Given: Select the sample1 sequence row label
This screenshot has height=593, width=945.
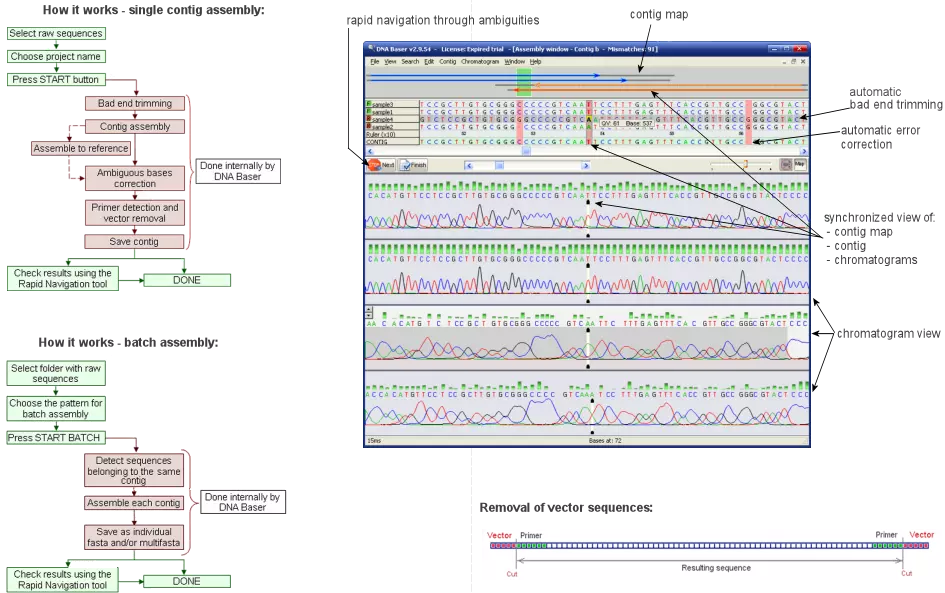Looking at the screenshot, I should click(x=392, y=111).
